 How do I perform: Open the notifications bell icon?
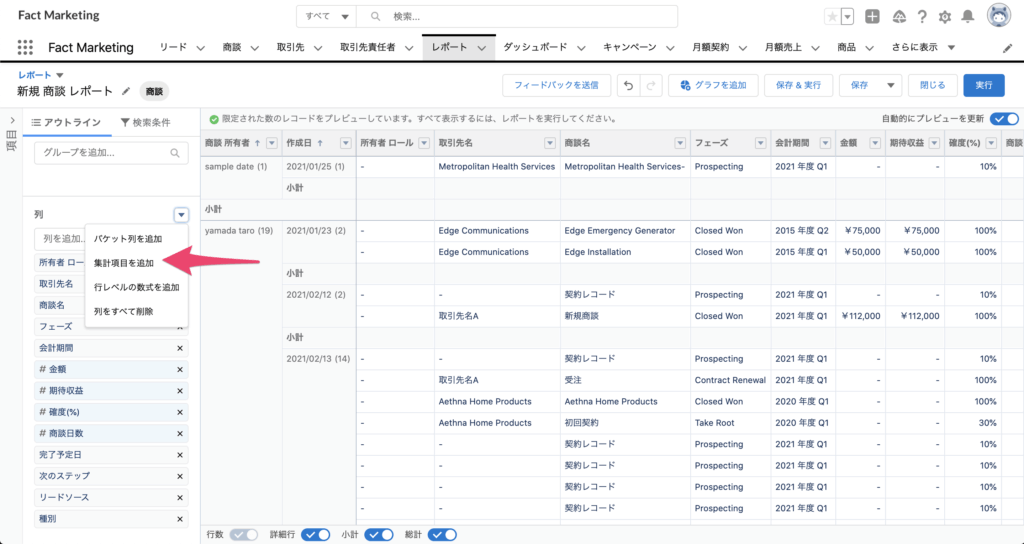point(968,17)
